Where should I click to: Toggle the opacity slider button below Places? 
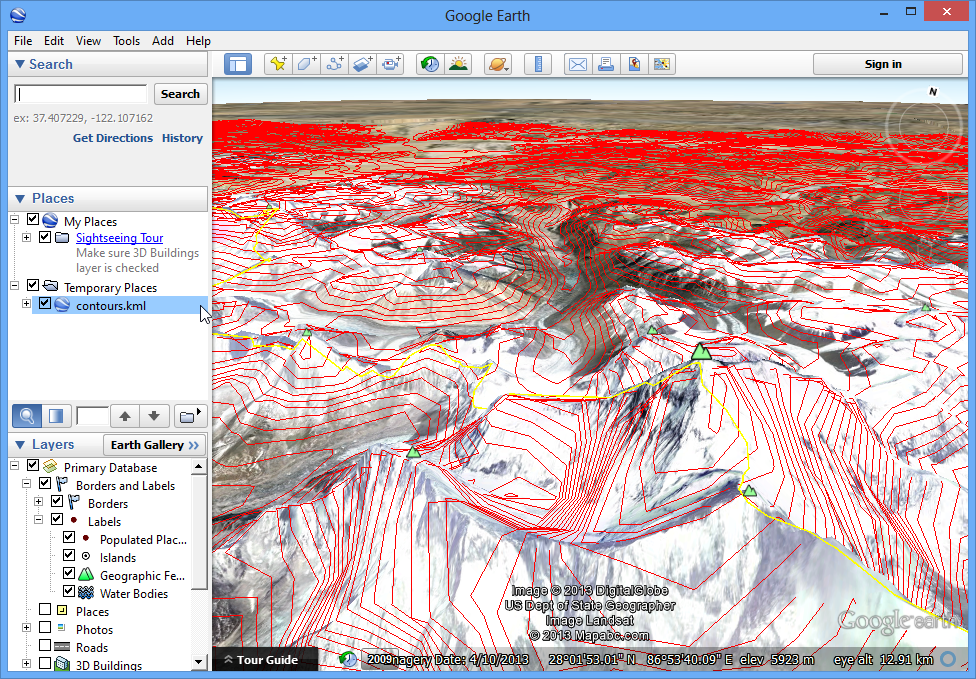(x=56, y=416)
